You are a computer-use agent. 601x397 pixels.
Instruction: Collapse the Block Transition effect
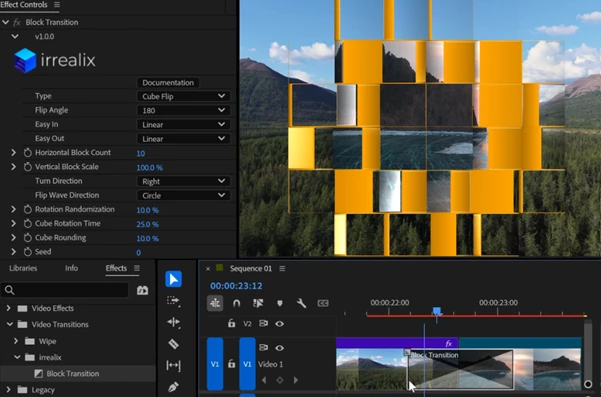point(5,22)
